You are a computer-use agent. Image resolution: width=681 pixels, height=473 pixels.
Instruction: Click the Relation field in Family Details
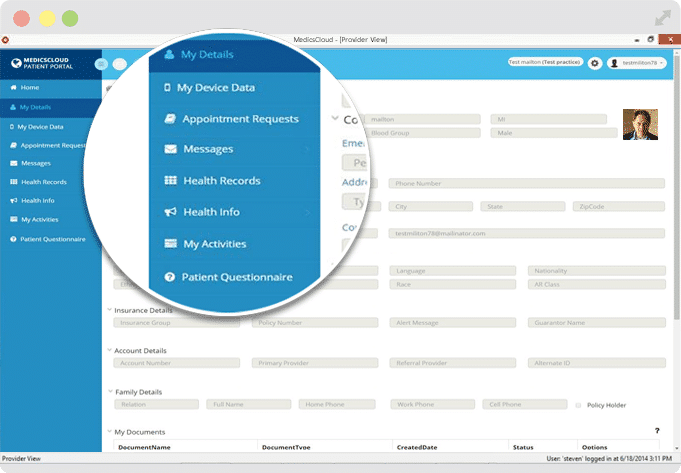point(156,404)
